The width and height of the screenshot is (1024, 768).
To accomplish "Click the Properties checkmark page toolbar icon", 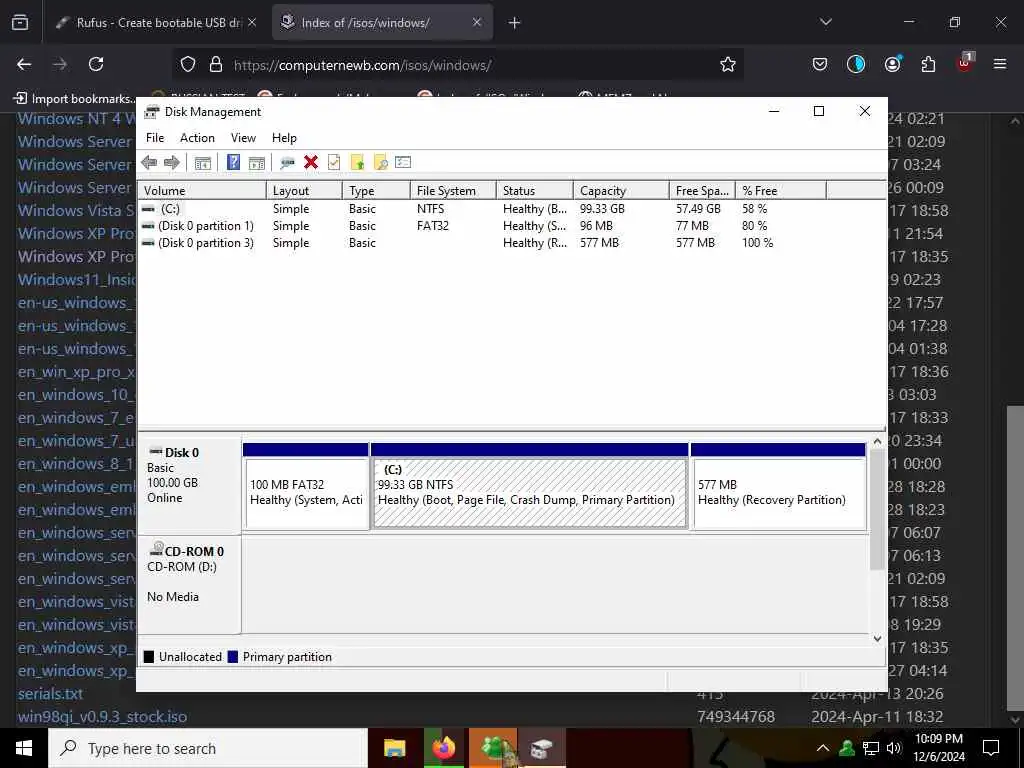I will click(334, 163).
